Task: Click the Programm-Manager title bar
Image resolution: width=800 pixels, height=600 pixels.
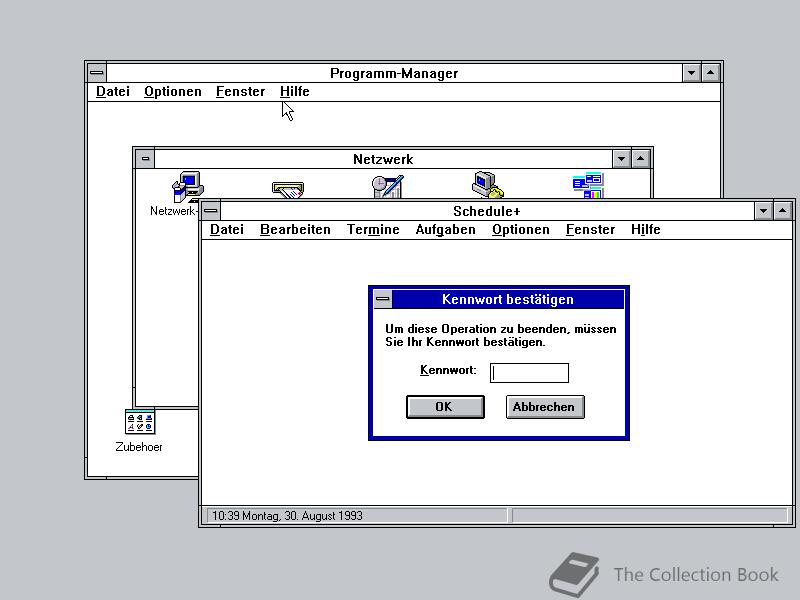Action: click(x=394, y=73)
